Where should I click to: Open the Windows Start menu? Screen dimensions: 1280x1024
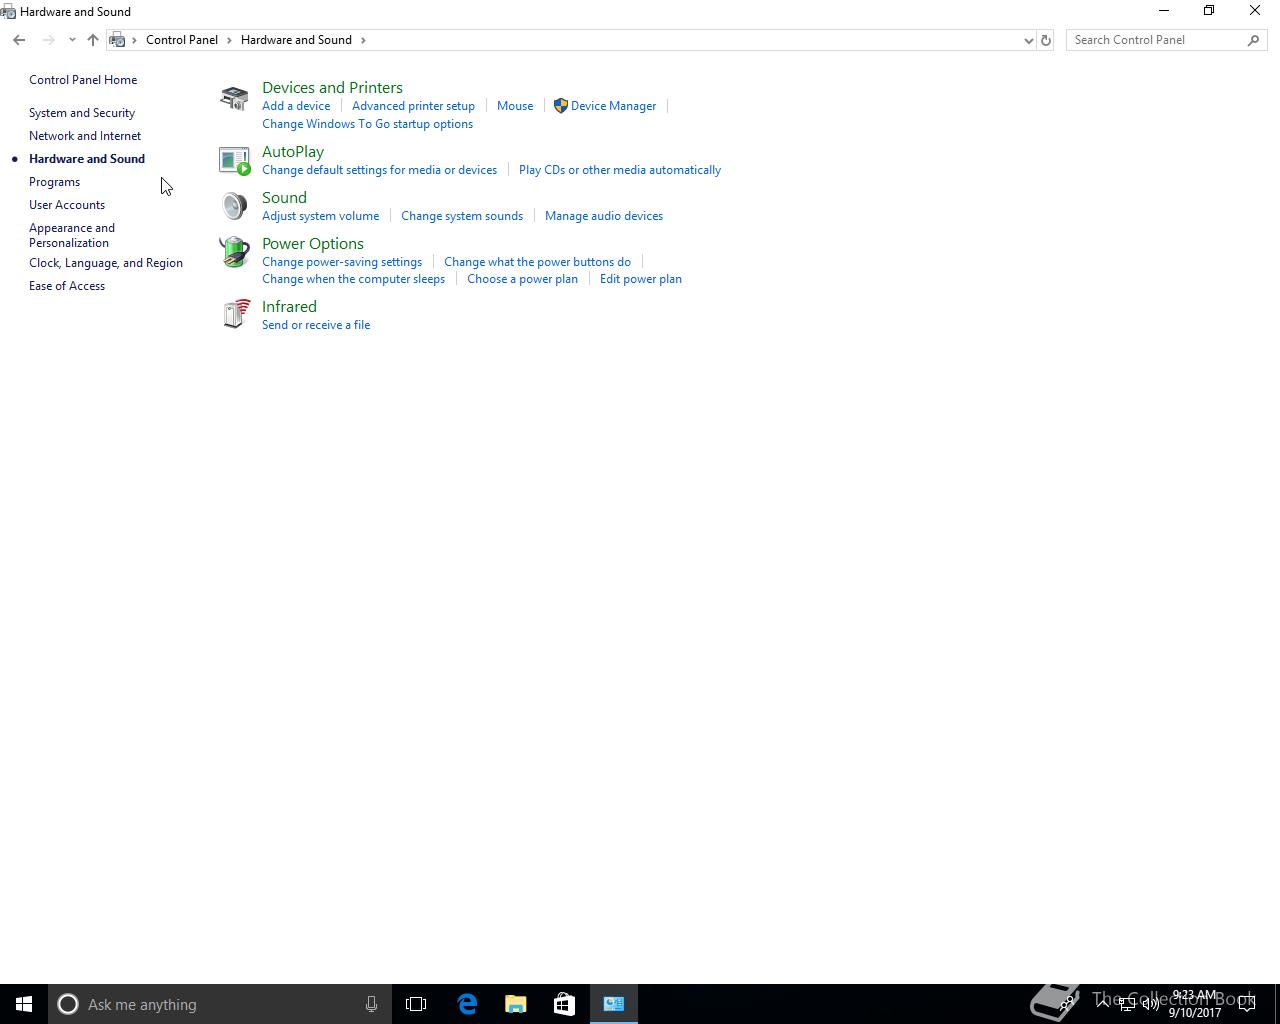coord(24,1004)
